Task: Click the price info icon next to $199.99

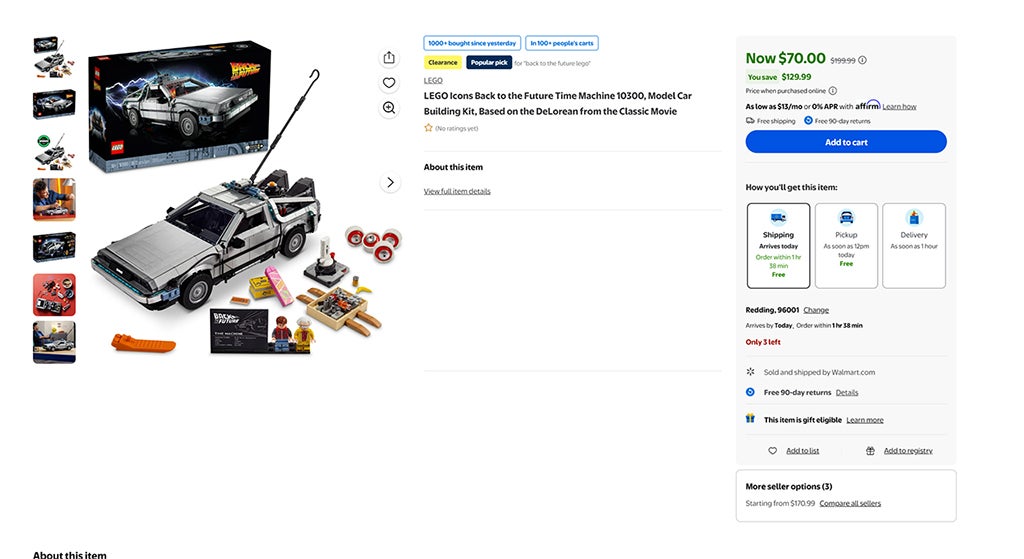Action: tap(862, 60)
